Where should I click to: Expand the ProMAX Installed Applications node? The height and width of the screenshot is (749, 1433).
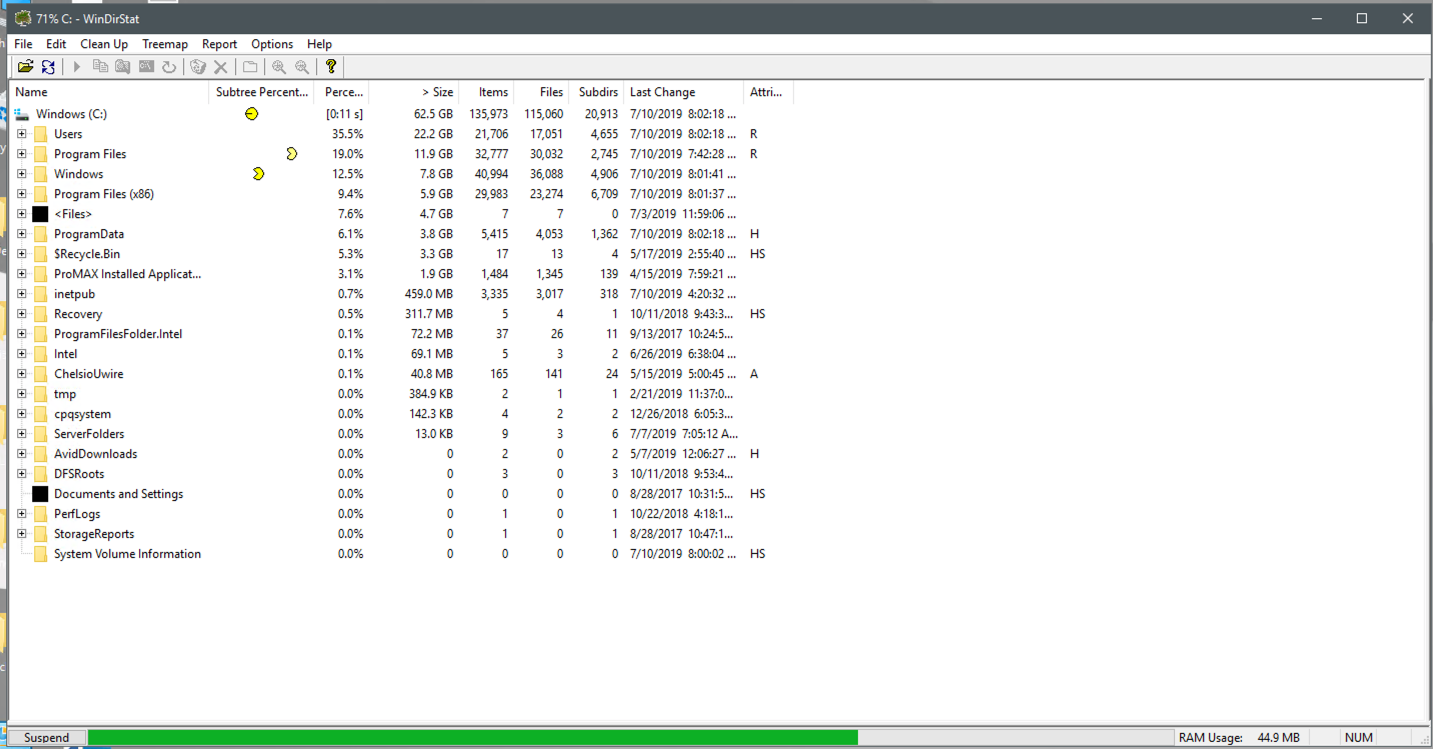(x=22, y=274)
